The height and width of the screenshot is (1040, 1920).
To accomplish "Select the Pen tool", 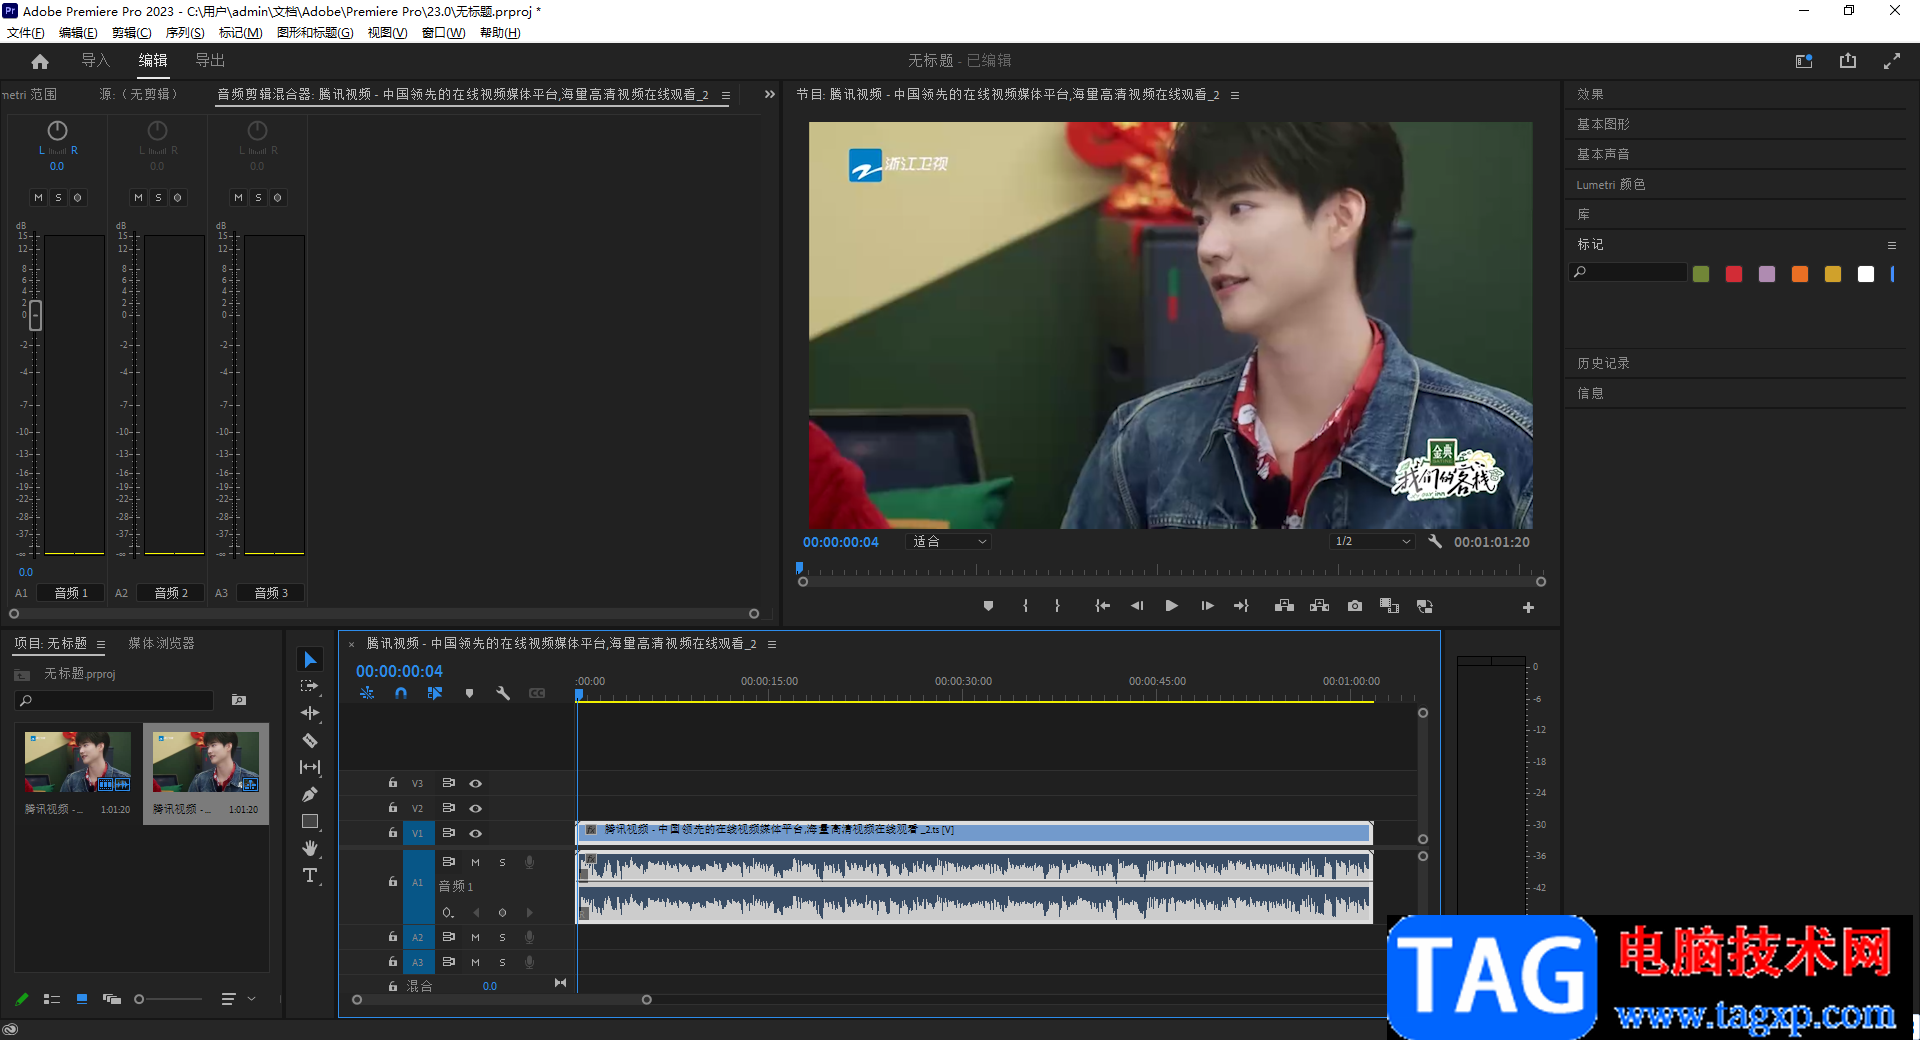I will tap(310, 794).
